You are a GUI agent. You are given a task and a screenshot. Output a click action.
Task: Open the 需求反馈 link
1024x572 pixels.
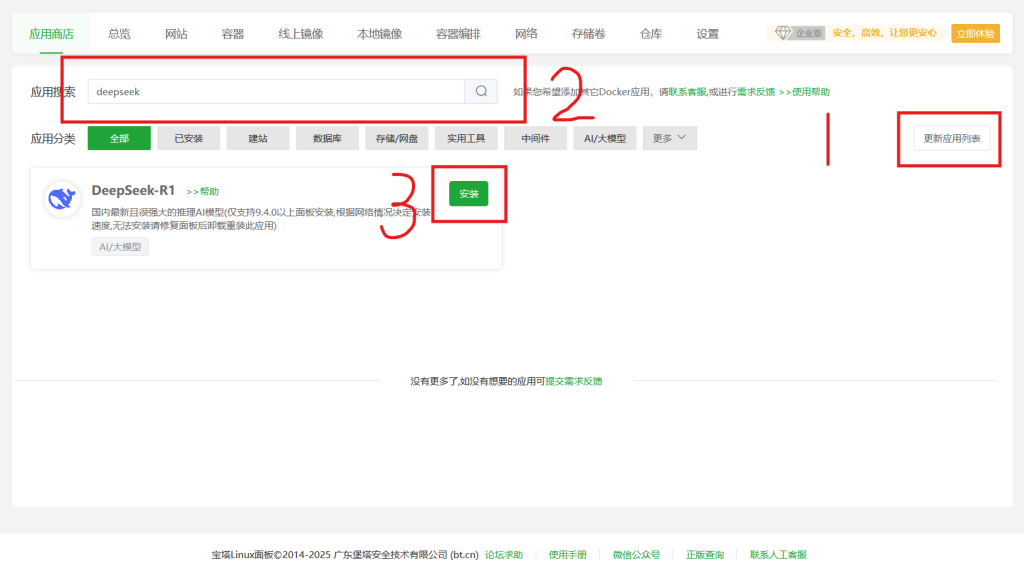[x=756, y=92]
